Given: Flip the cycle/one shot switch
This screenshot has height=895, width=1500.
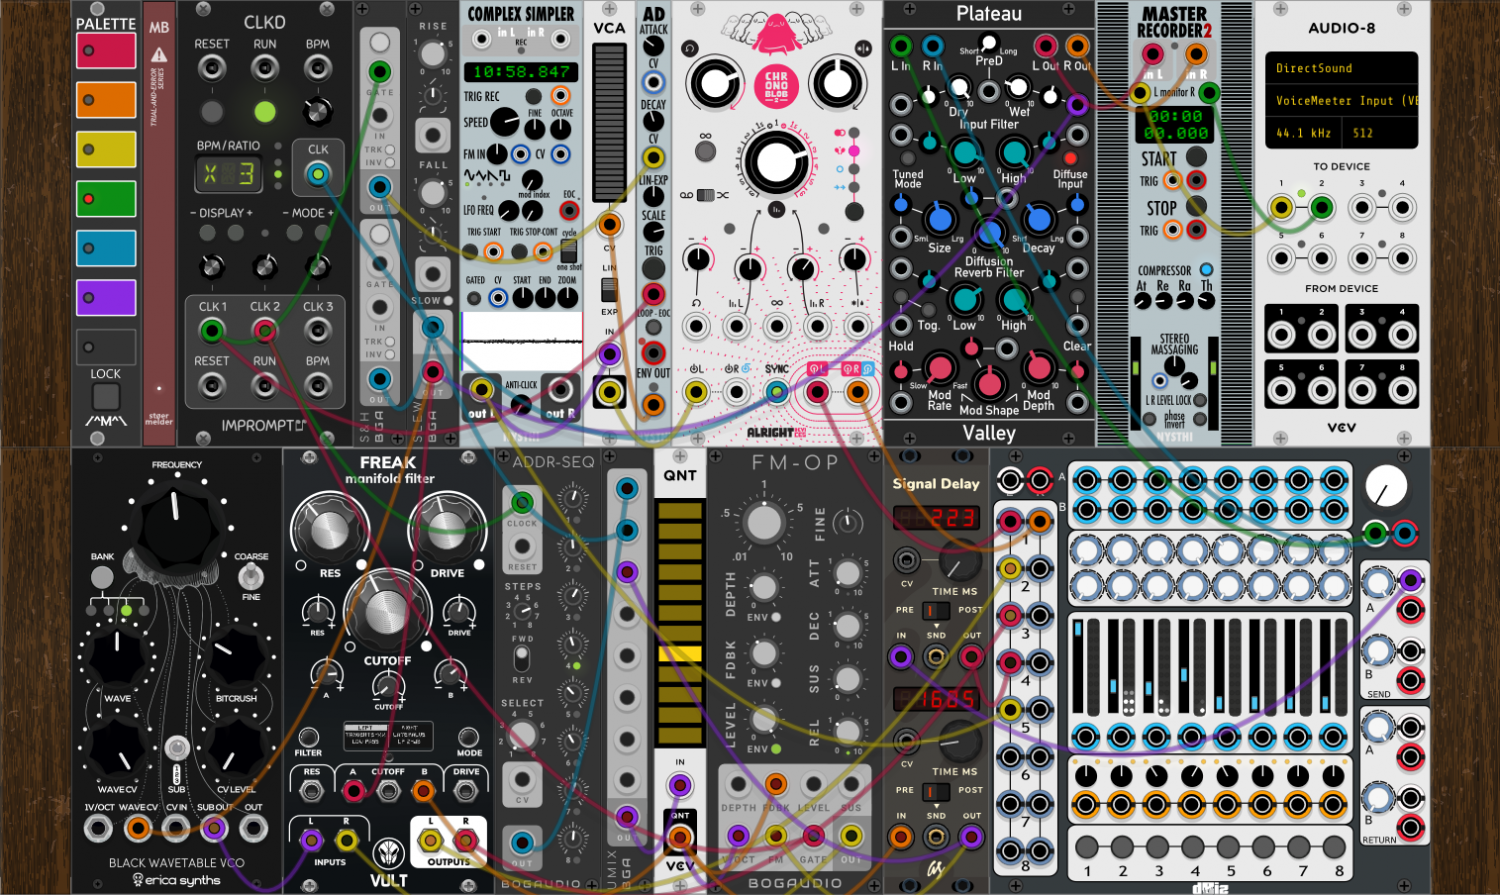Looking at the screenshot, I should pos(569,250).
